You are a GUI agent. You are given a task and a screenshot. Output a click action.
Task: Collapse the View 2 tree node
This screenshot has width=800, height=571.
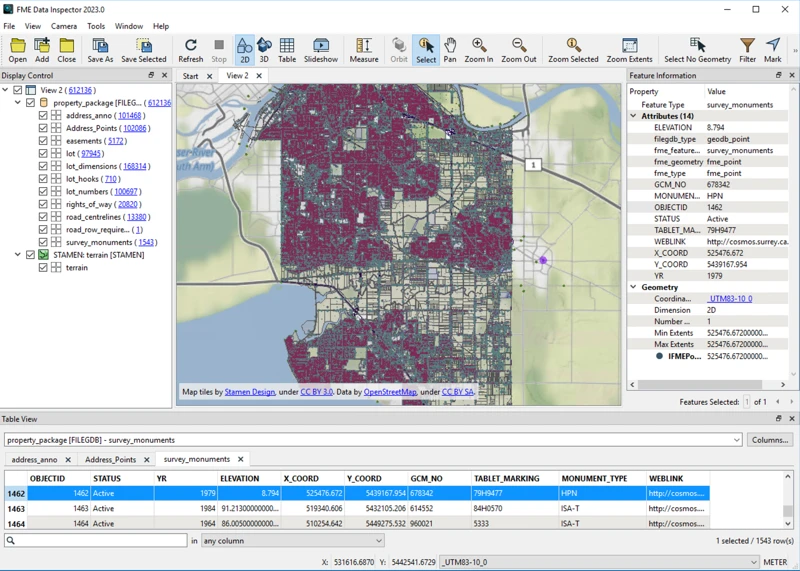coord(6,90)
